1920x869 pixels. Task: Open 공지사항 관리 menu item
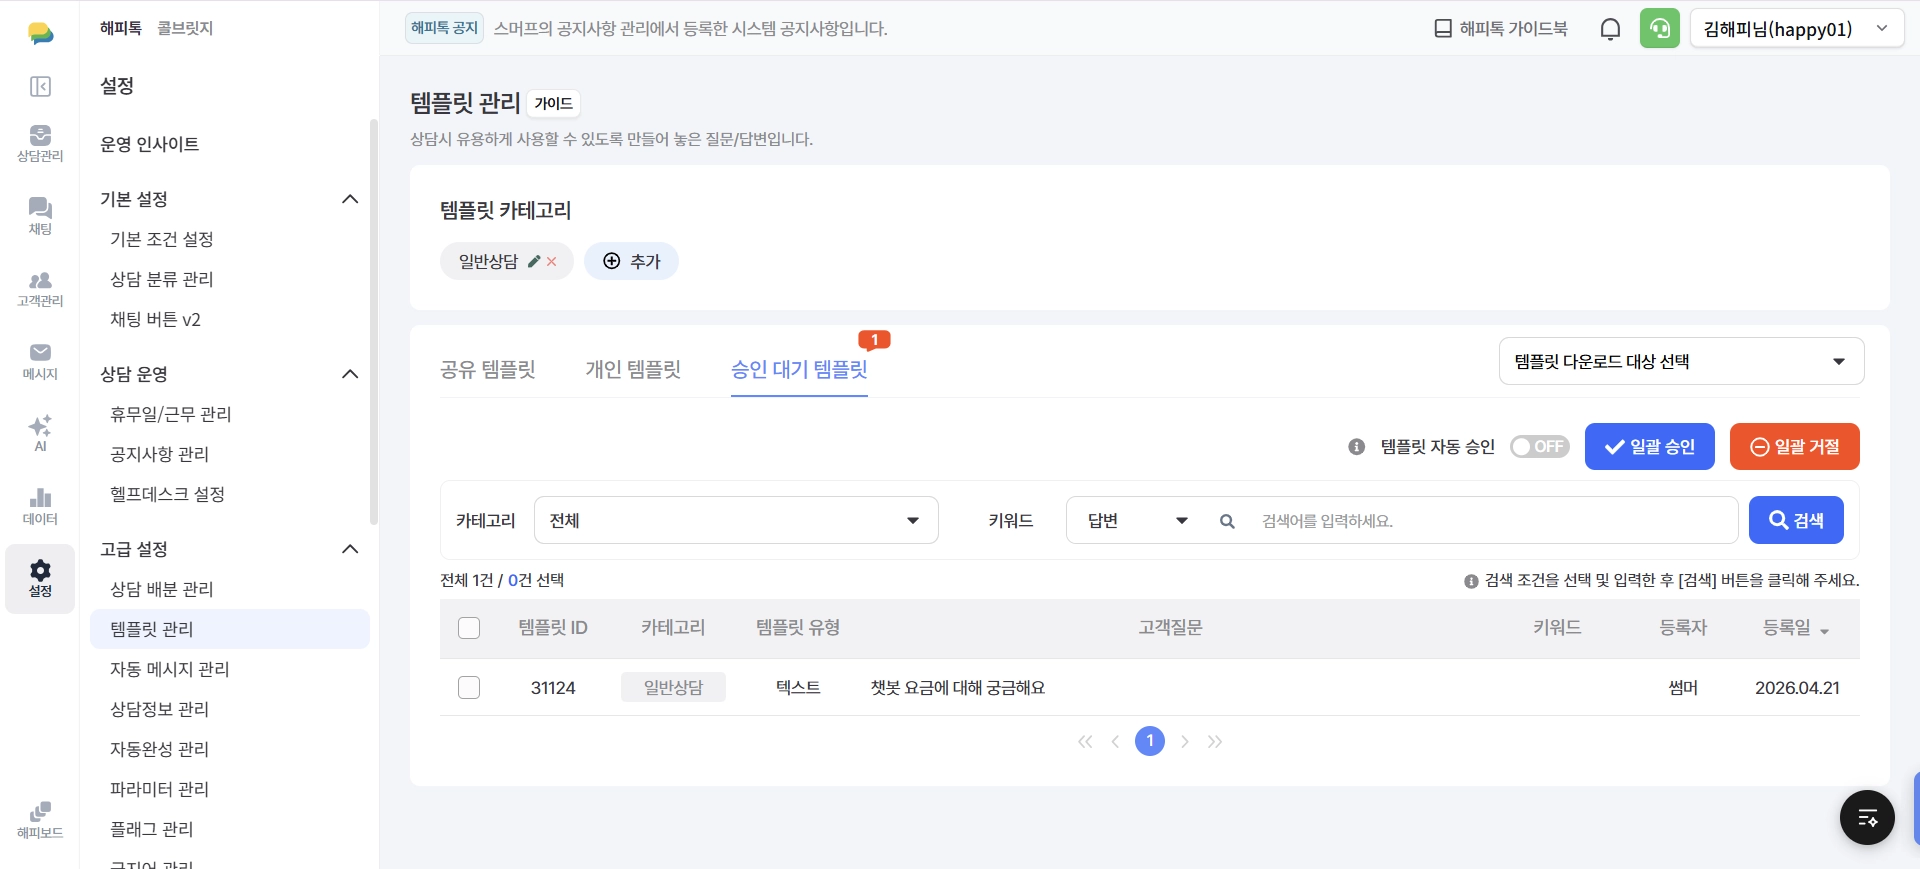click(160, 454)
